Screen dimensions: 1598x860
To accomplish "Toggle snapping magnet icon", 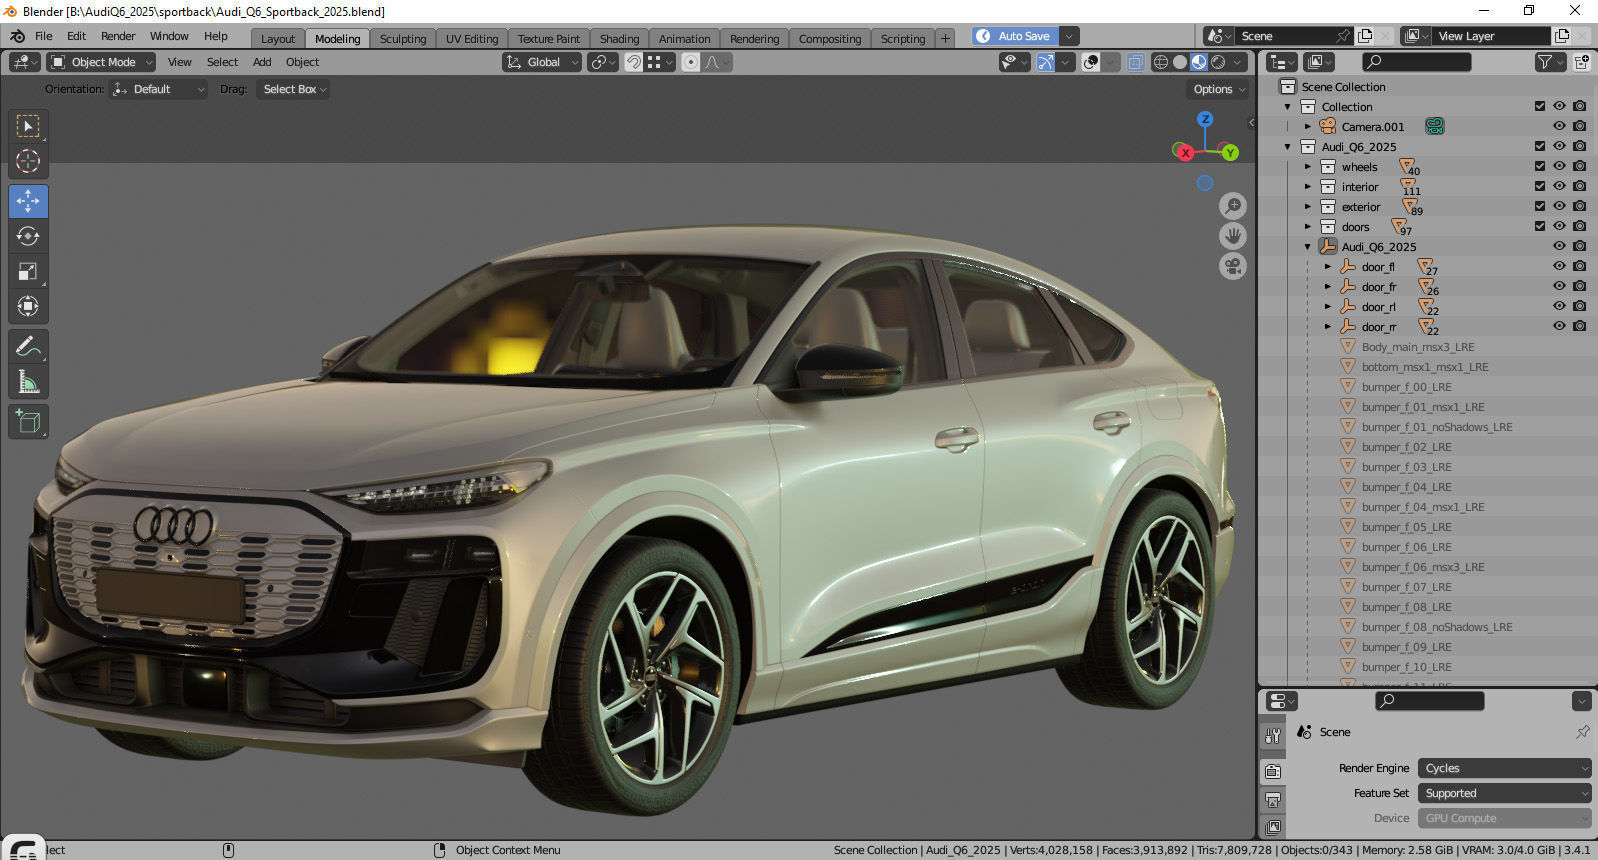I will coord(633,62).
